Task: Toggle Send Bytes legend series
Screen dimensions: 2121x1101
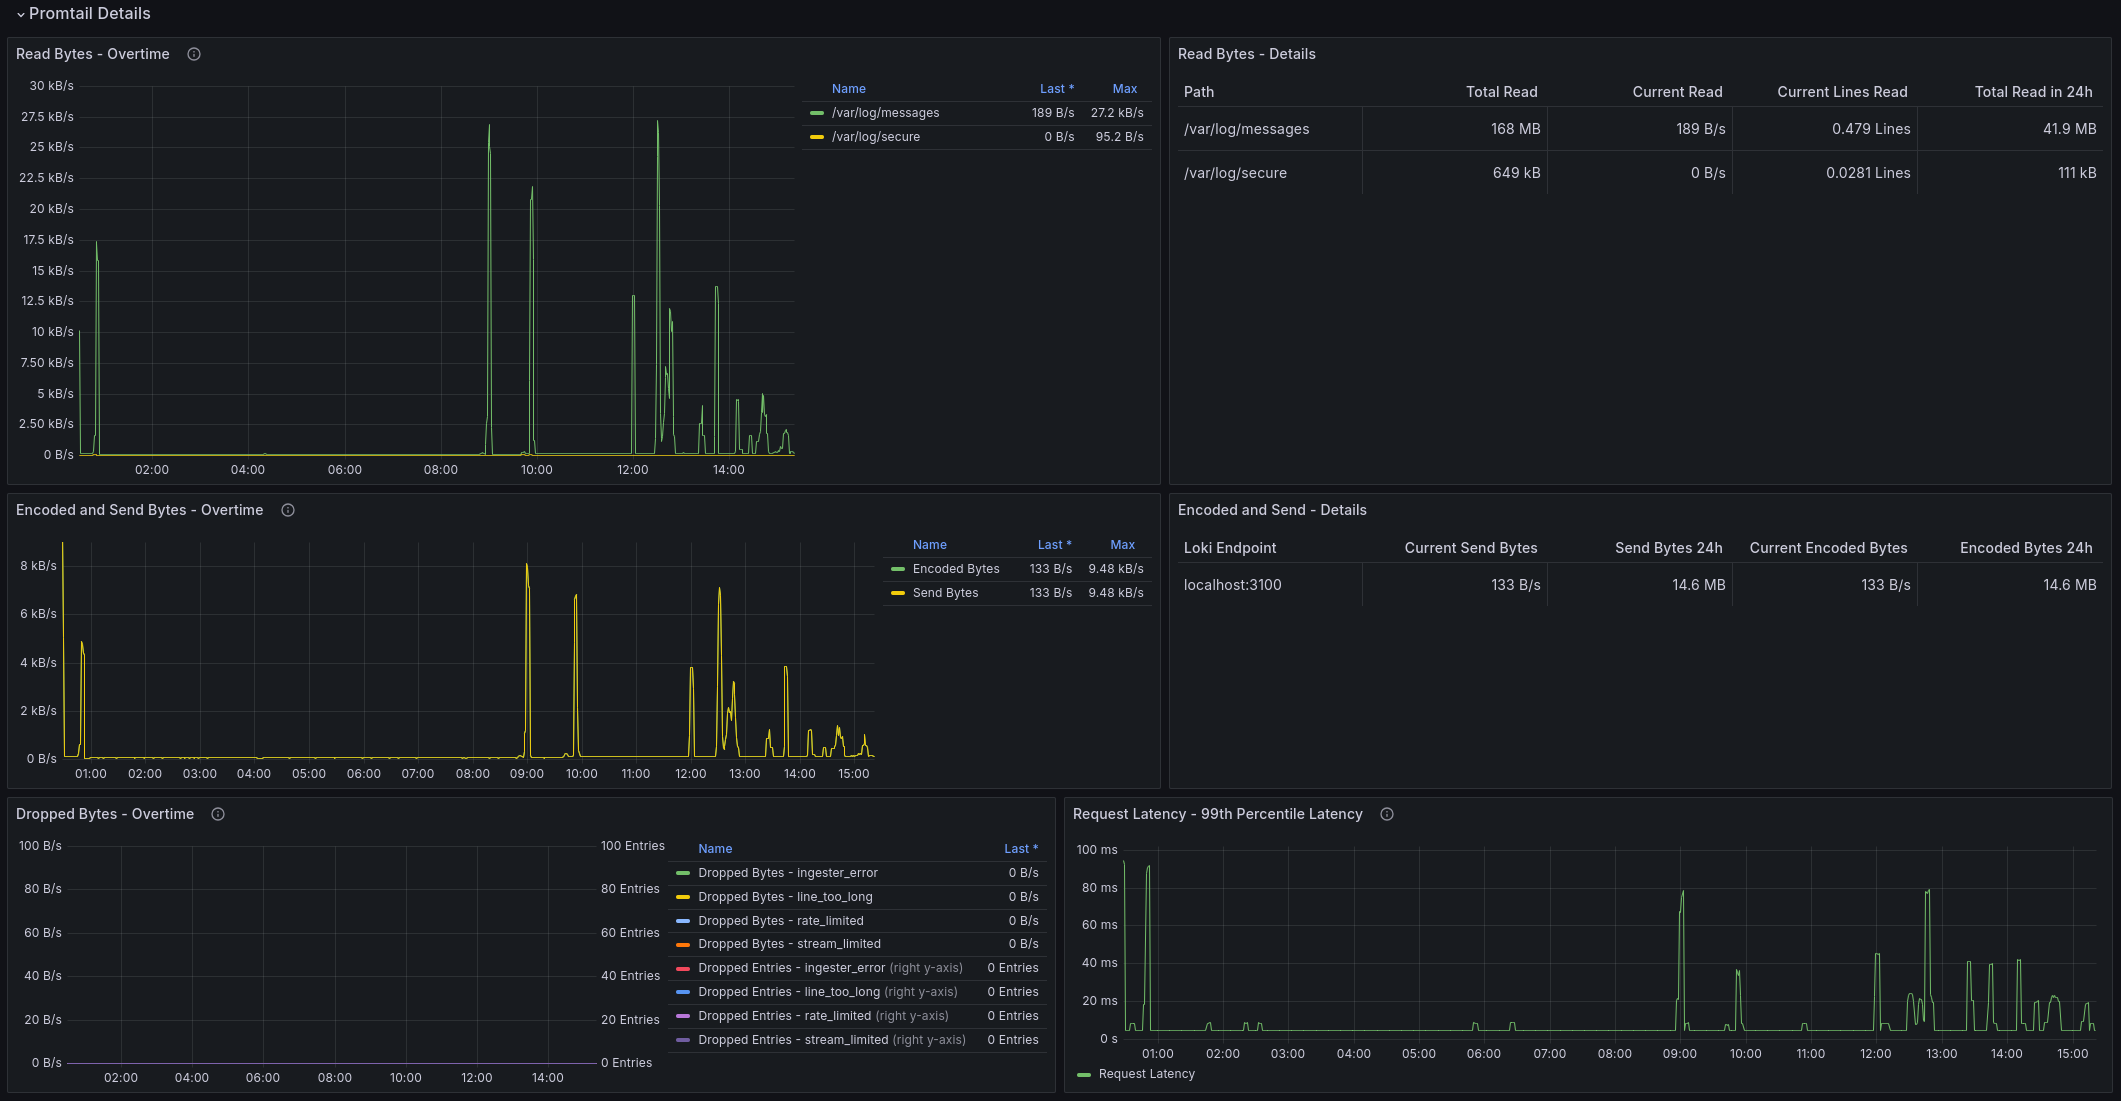Action: tap(945, 593)
